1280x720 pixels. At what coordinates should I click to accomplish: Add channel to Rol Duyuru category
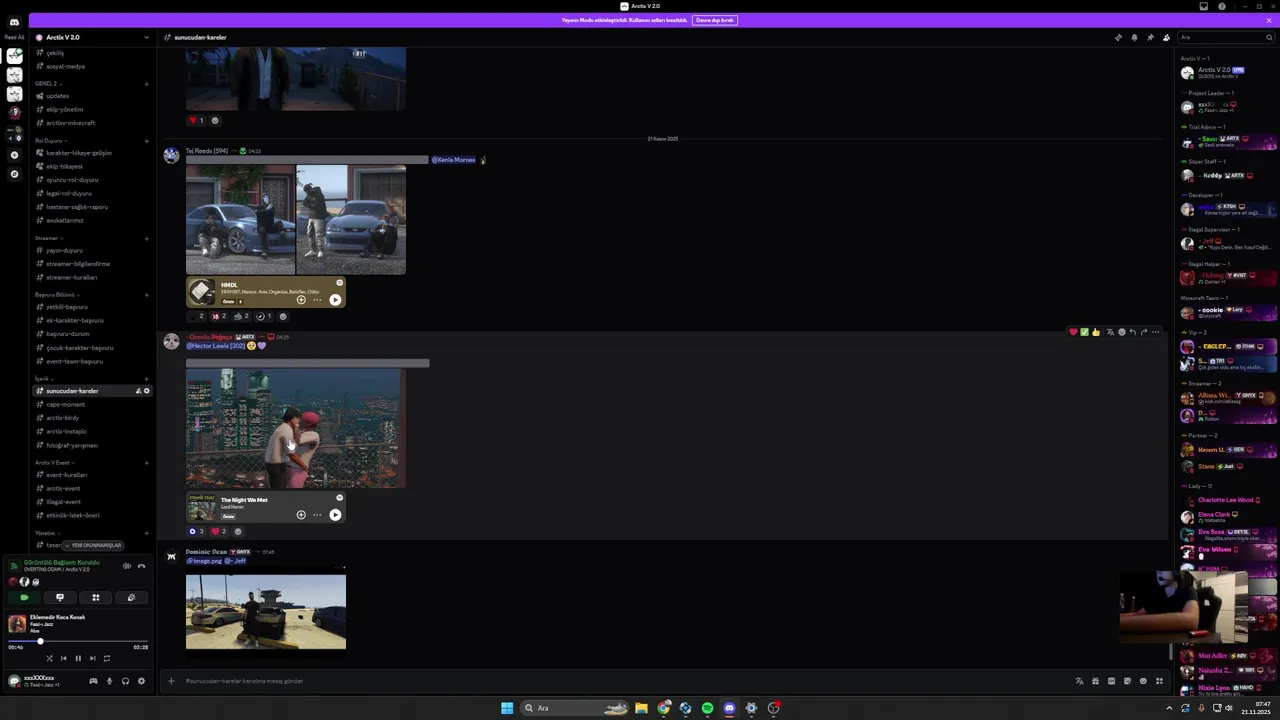(x=147, y=140)
